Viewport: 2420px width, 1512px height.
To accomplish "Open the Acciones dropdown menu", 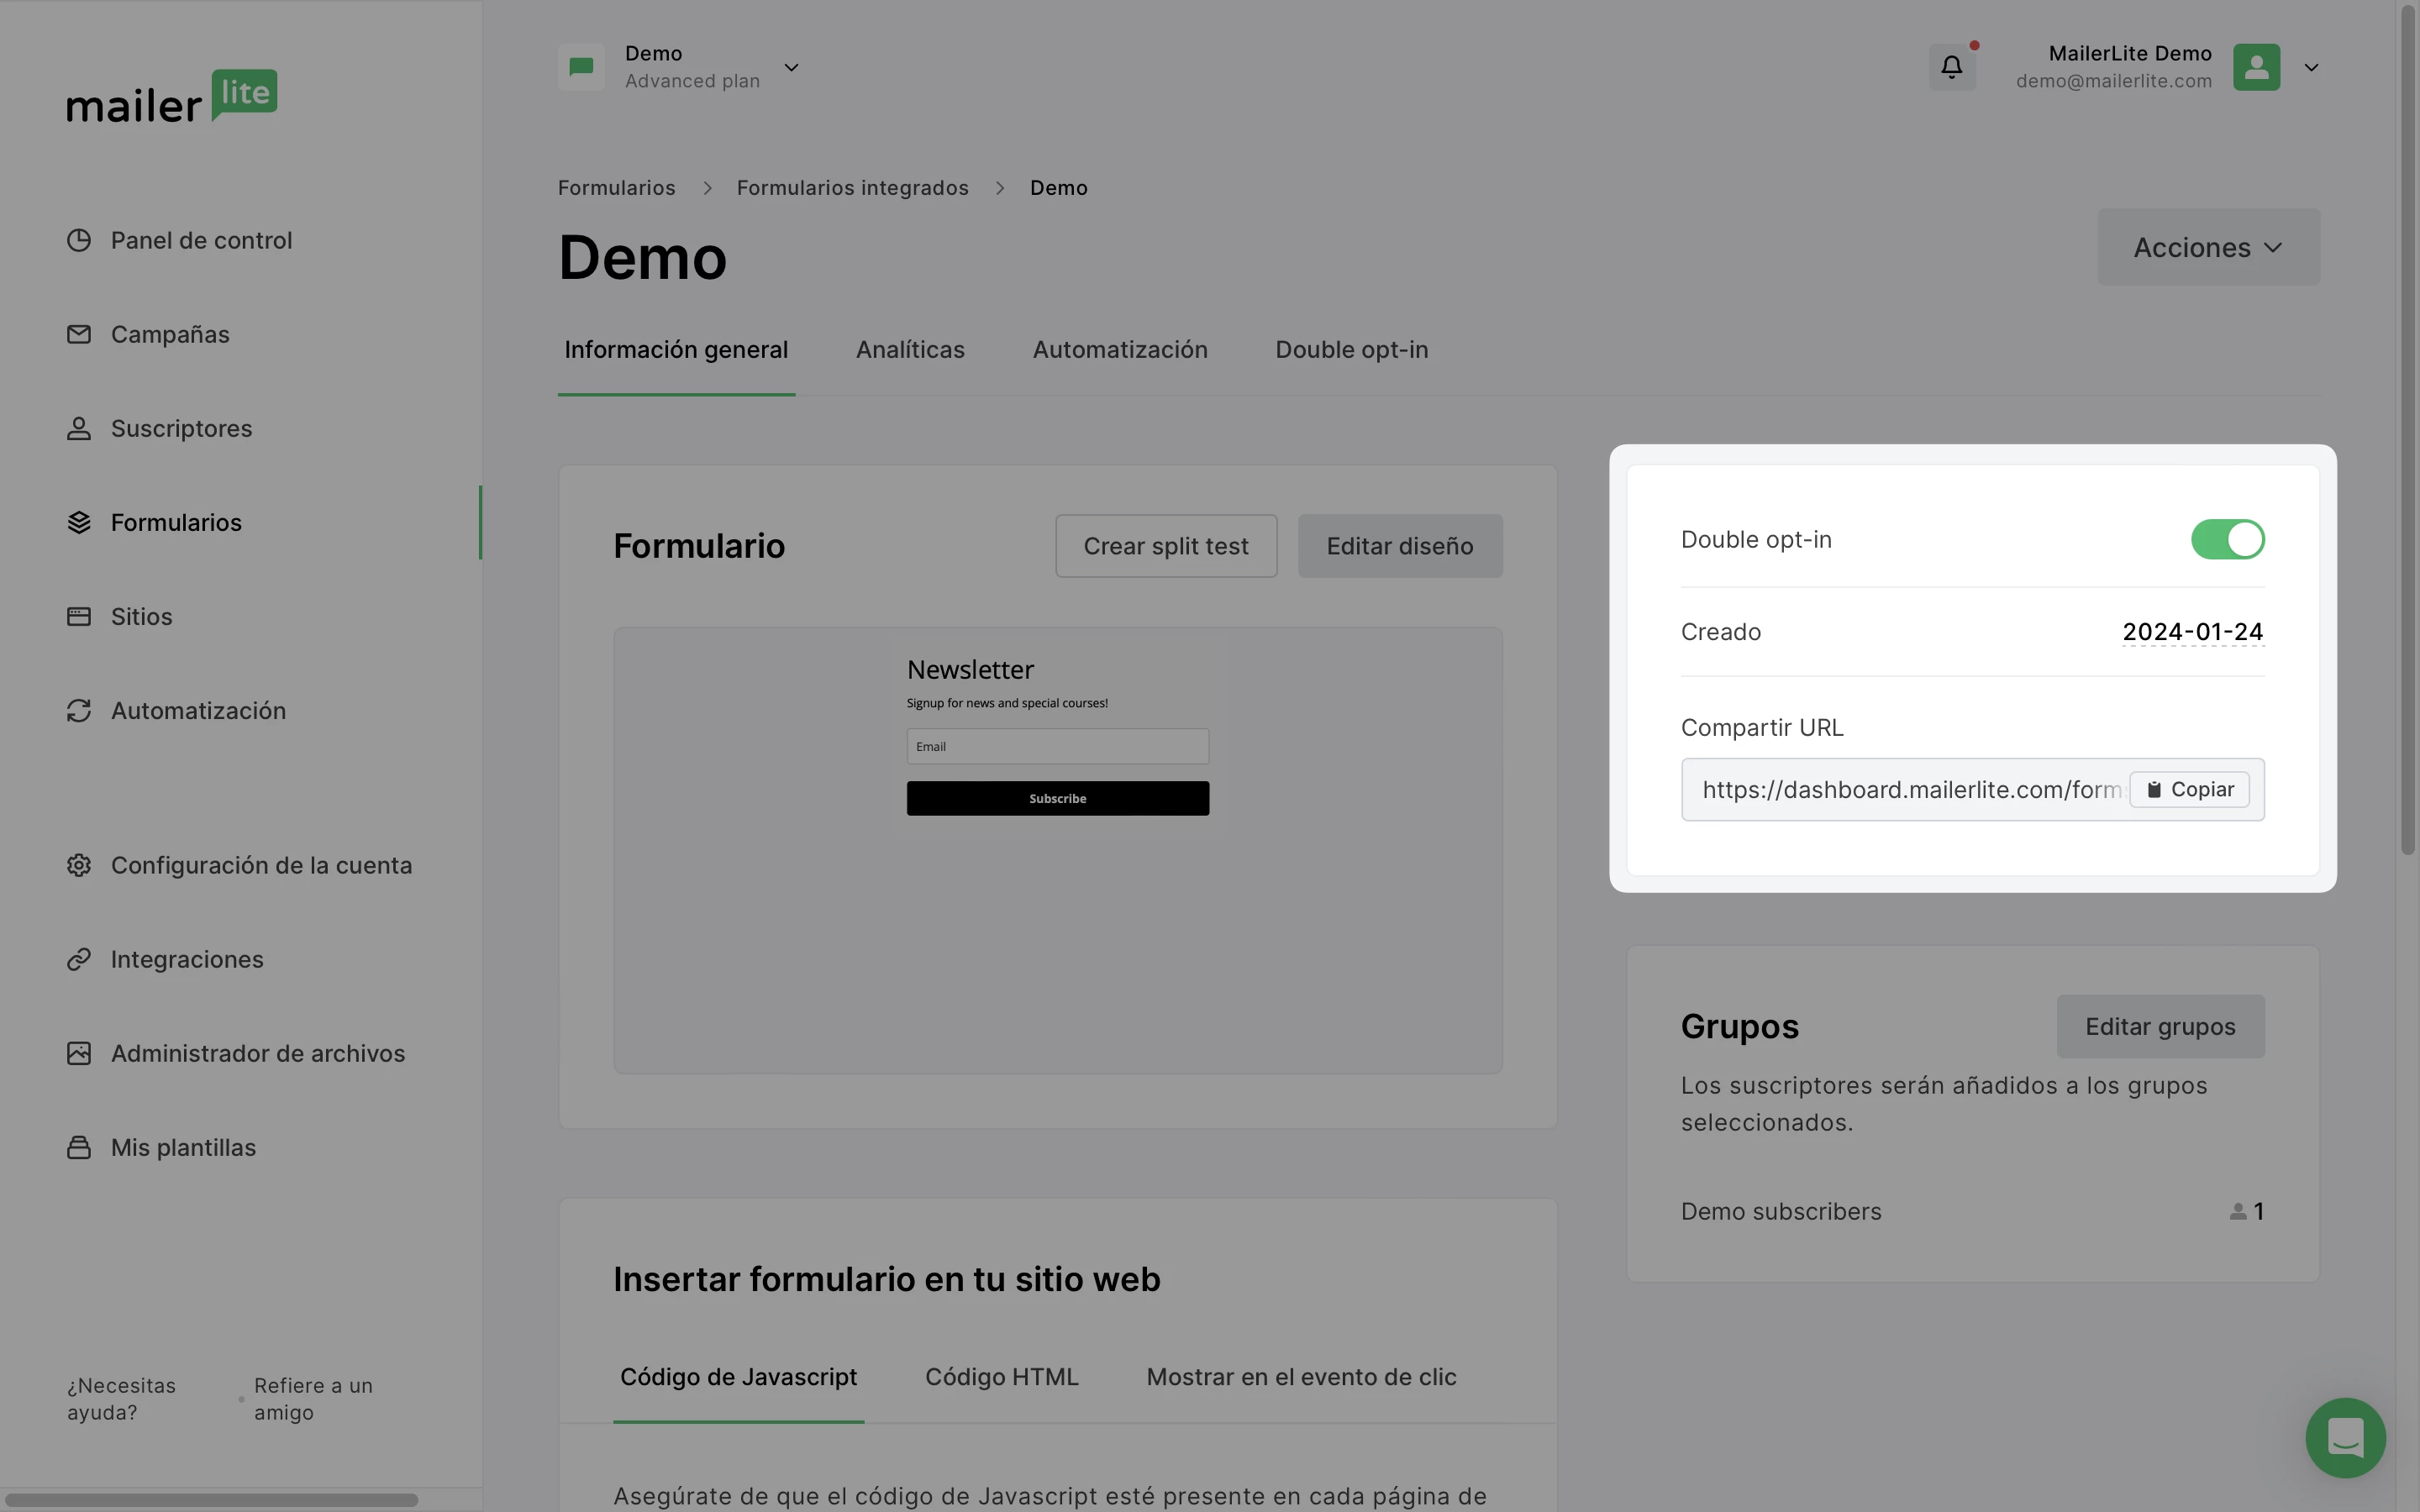I will coord(2207,247).
